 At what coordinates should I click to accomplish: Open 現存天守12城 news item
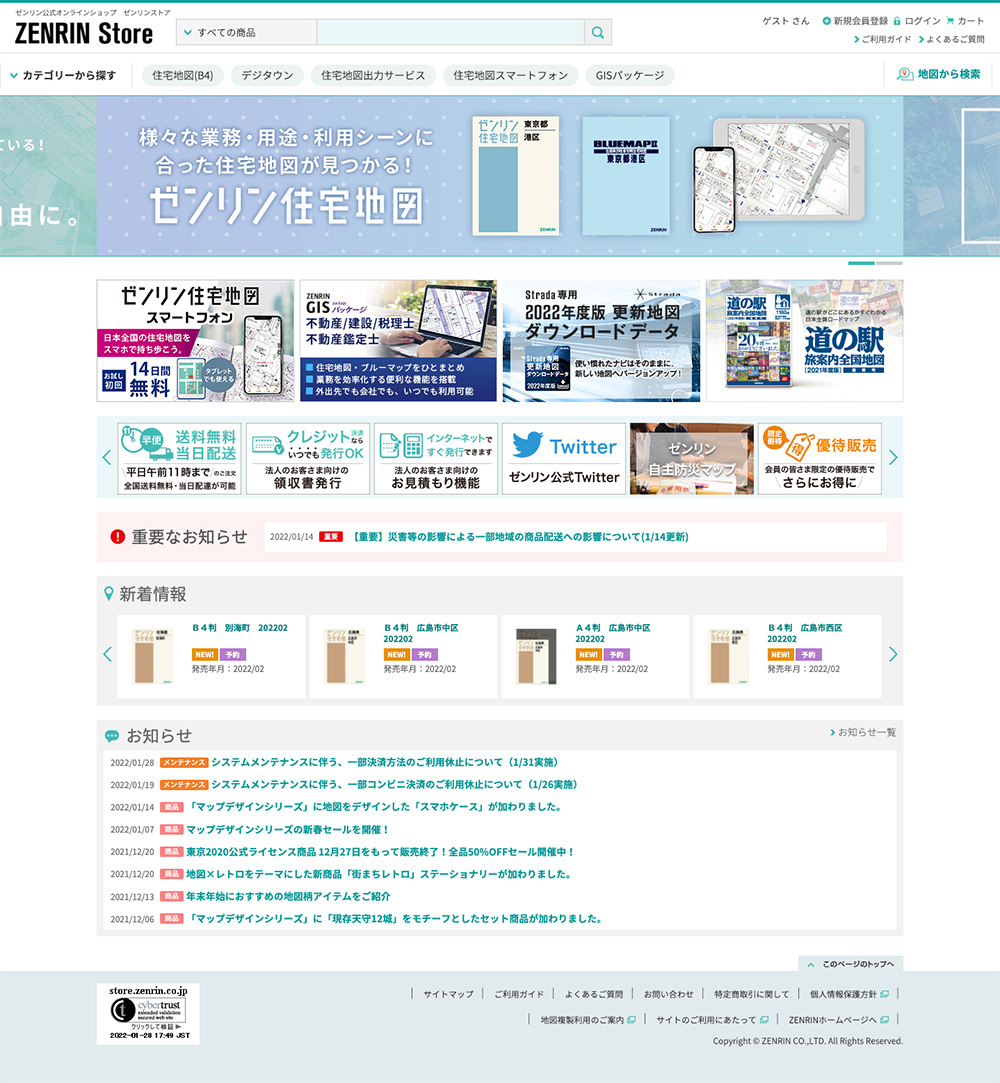click(x=395, y=919)
